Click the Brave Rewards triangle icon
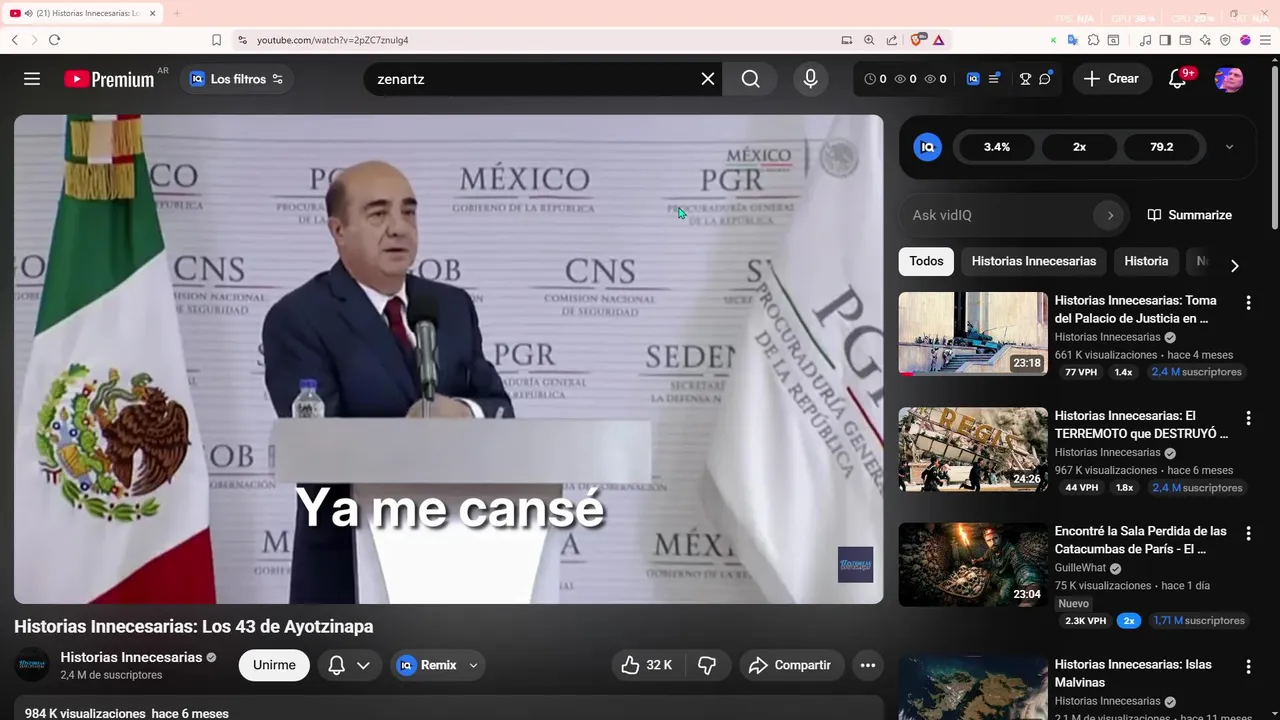This screenshot has width=1280, height=720. tap(939, 40)
